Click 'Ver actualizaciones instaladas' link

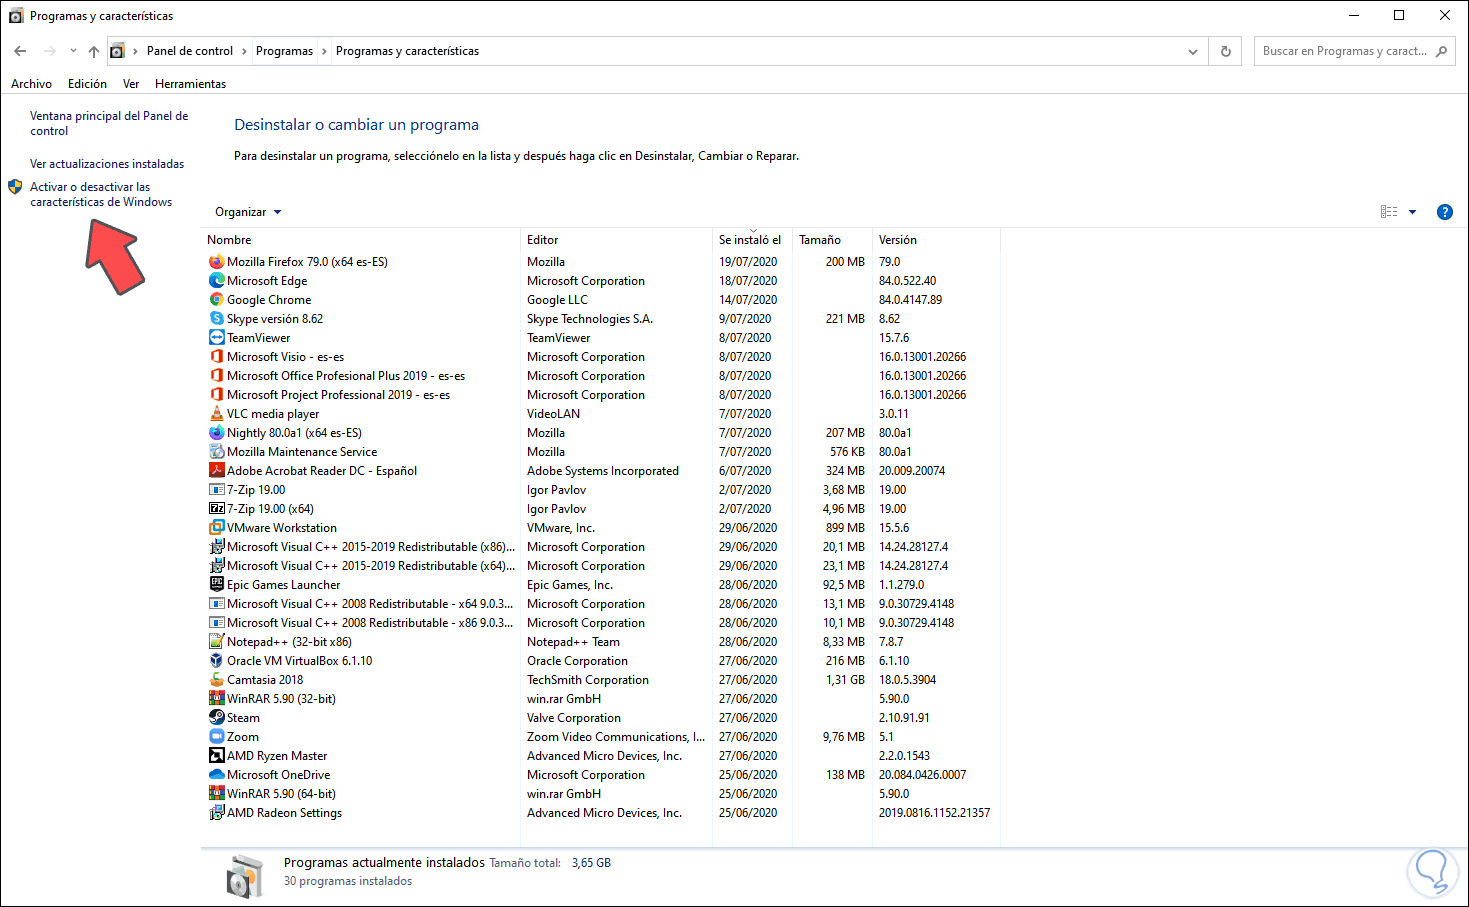coord(107,164)
